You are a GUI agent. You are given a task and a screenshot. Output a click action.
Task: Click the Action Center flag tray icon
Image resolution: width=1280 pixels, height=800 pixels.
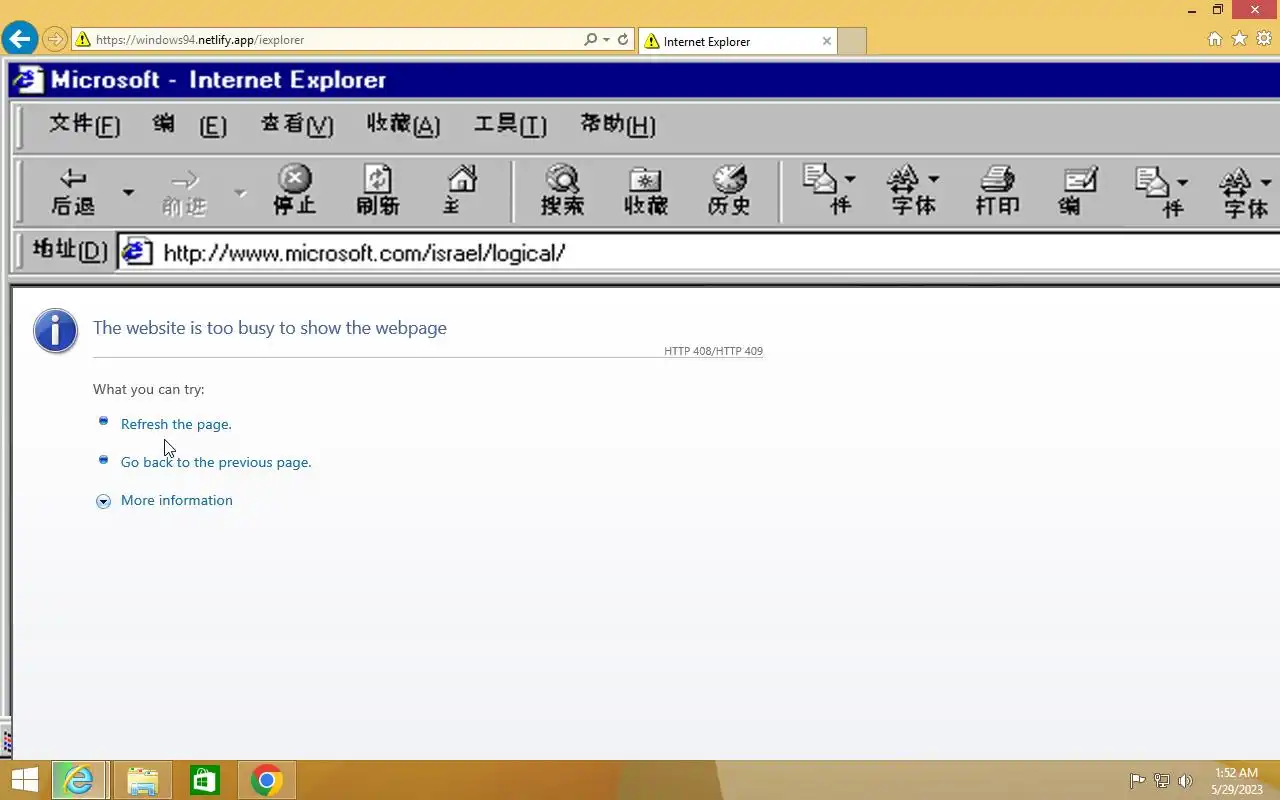[1138, 781]
